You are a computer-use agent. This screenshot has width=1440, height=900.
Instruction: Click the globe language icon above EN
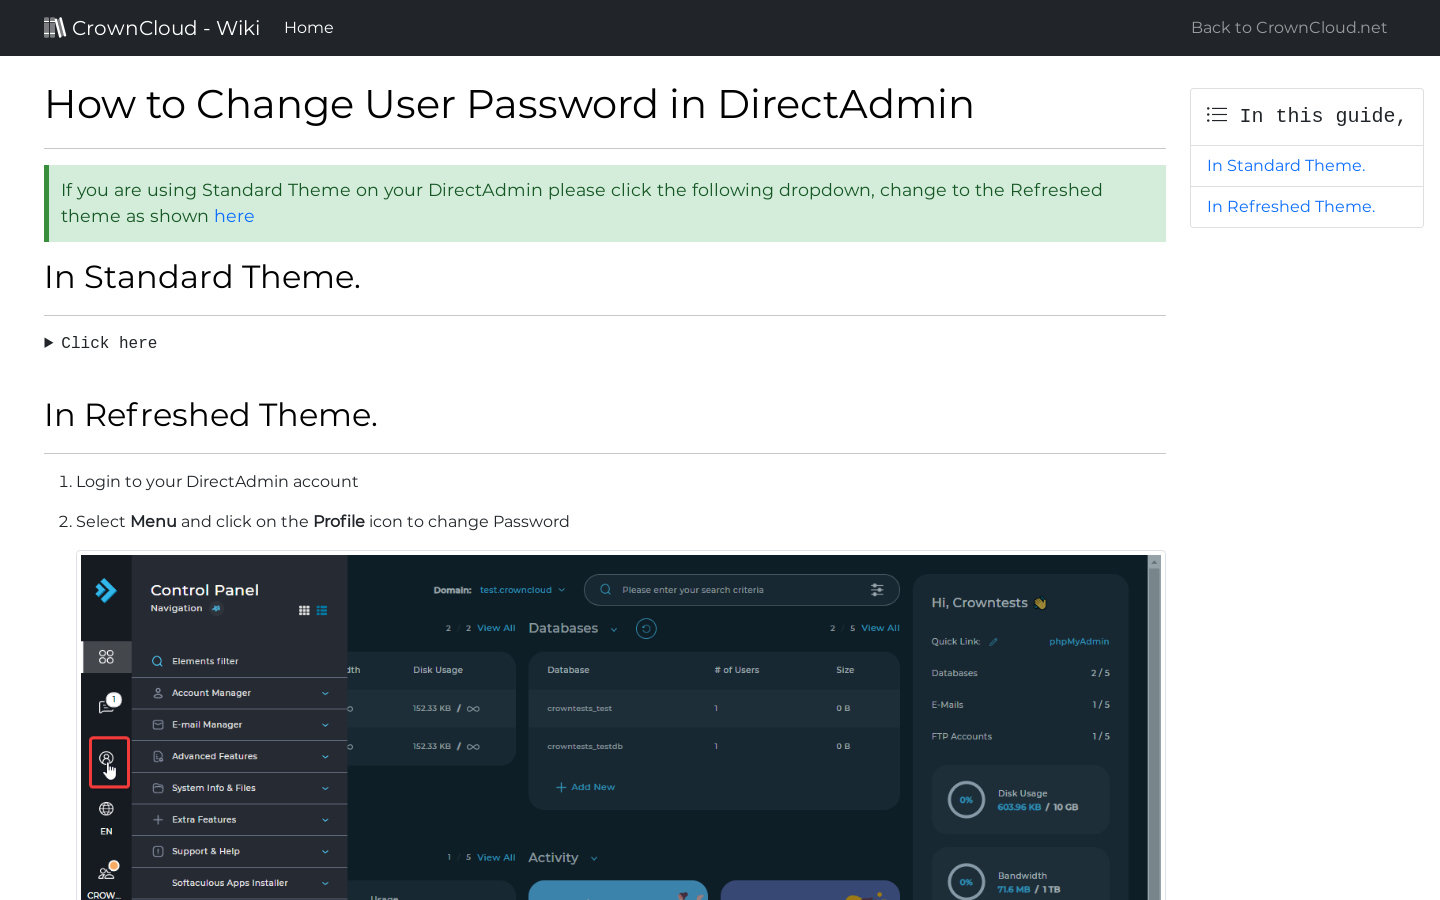(106, 809)
